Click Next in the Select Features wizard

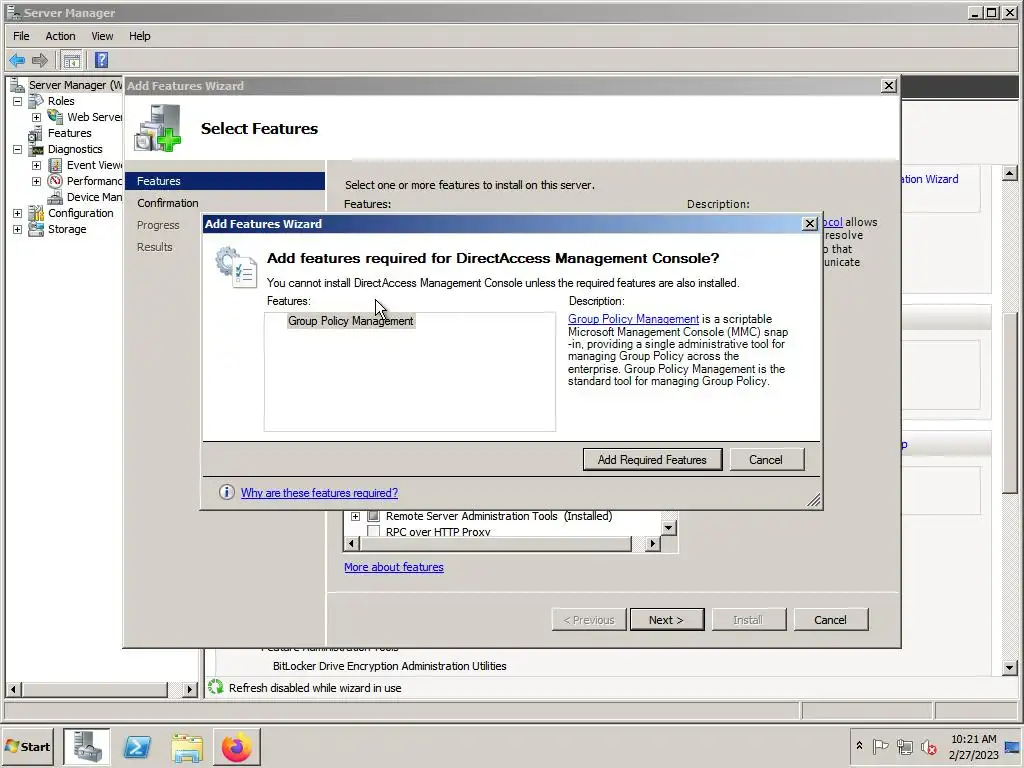pos(667,620)
